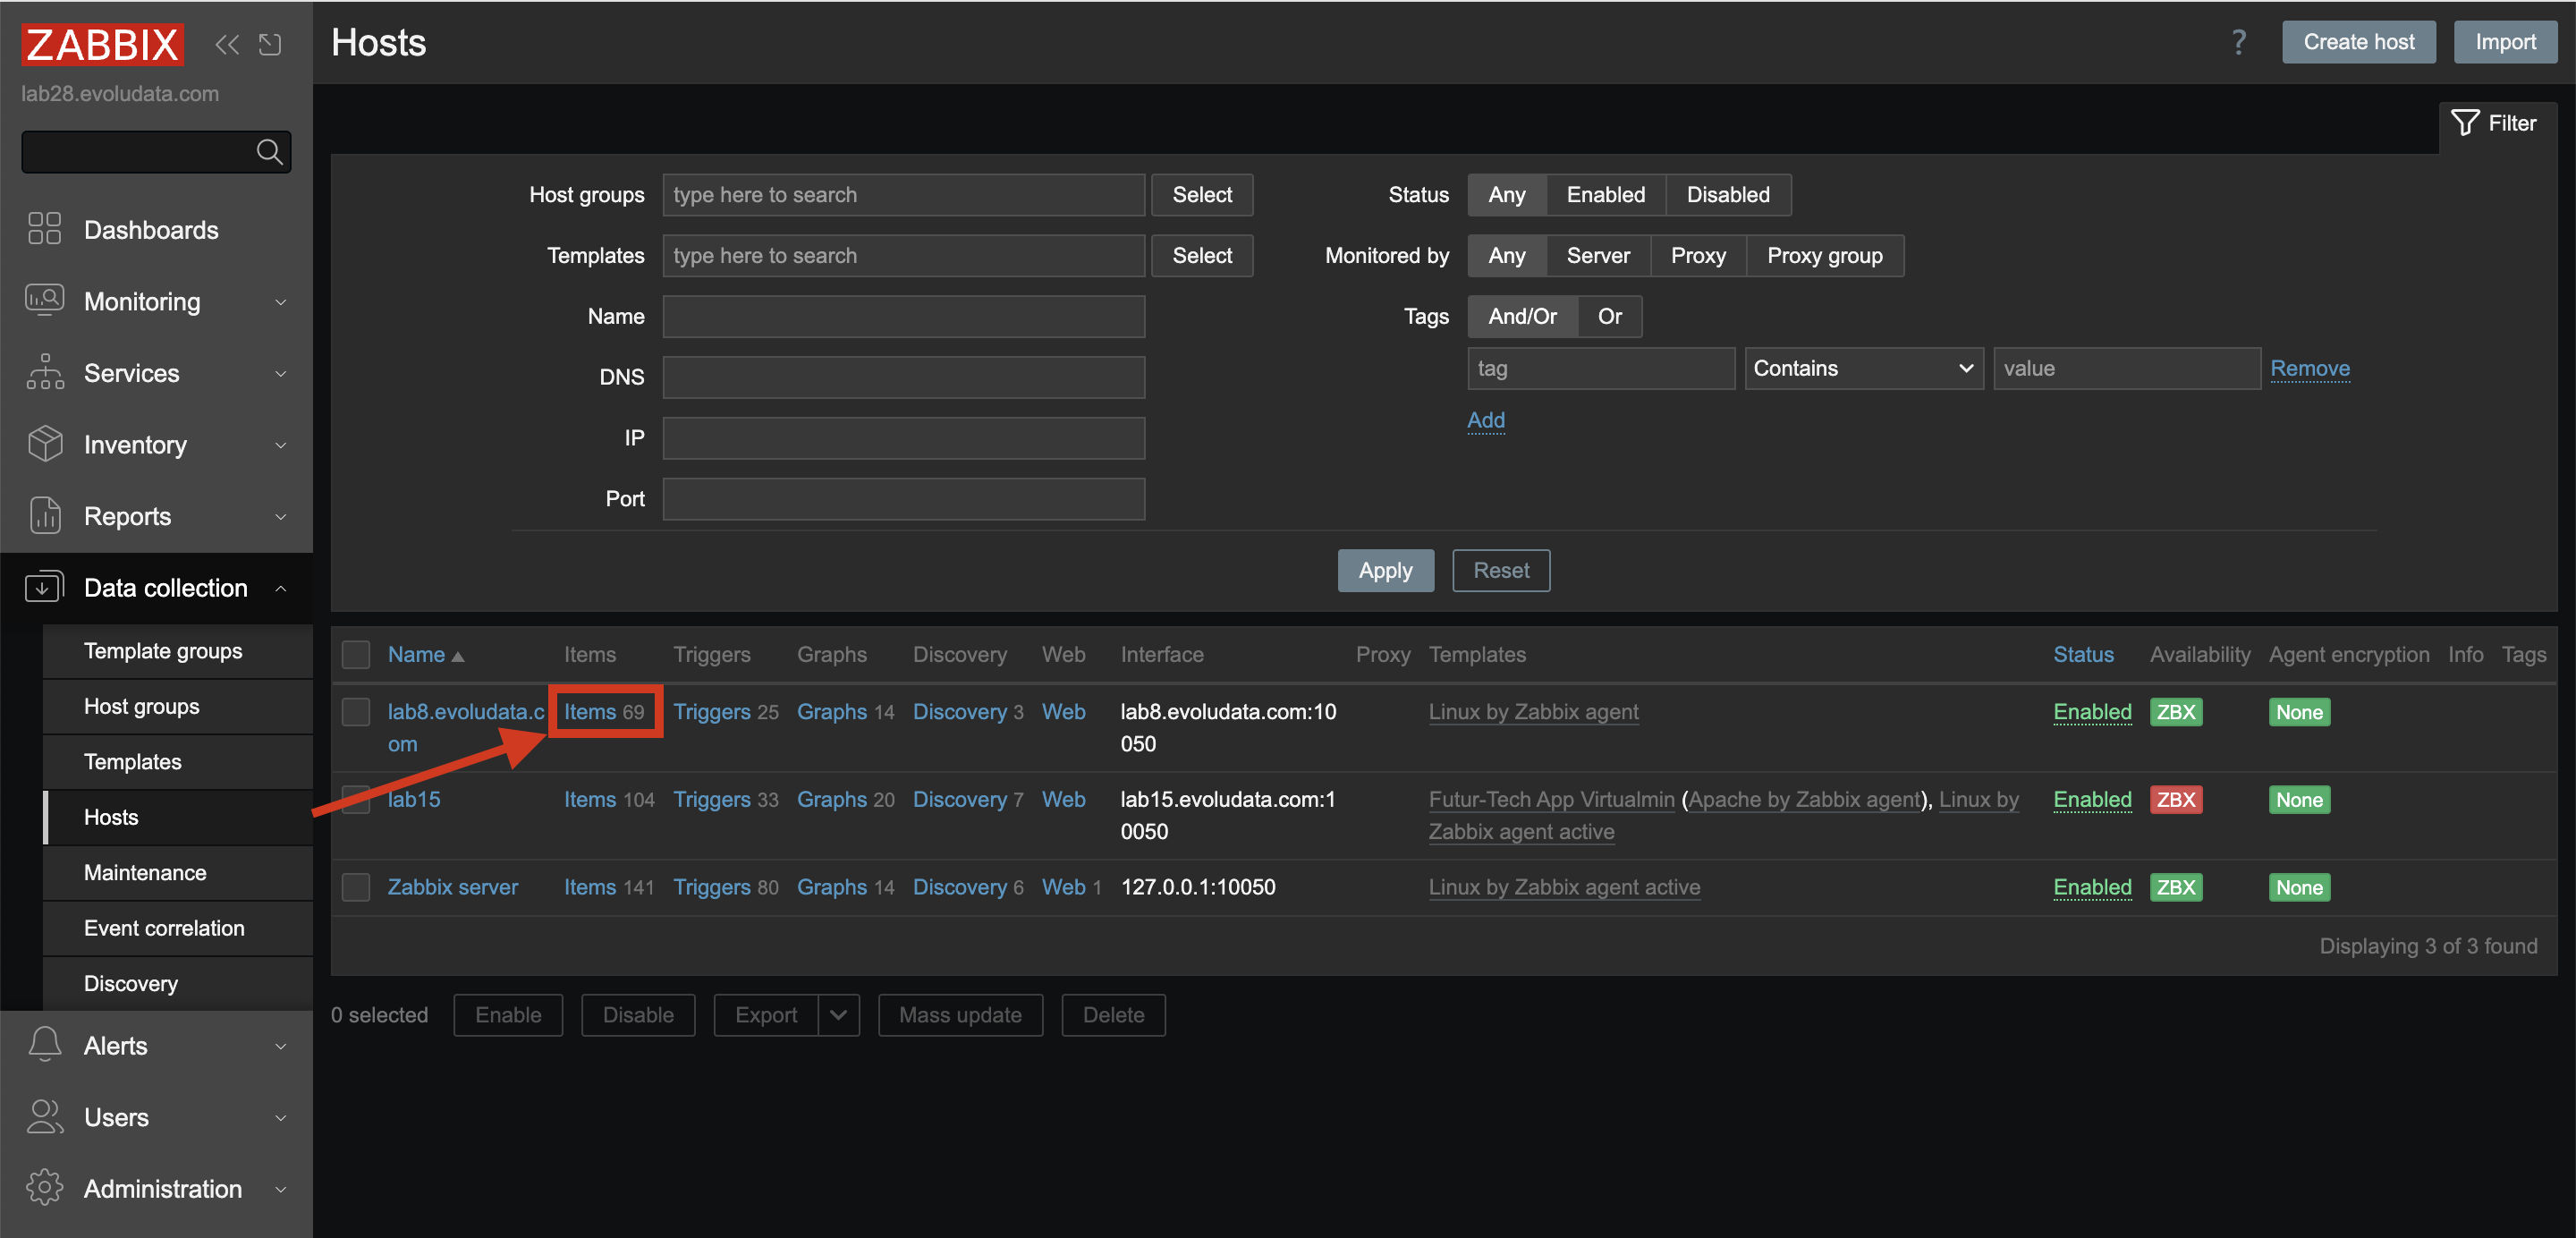Switch Tags mode to Or
The height and width of the screenshot is (1238, 2576).
[1609, 316]
